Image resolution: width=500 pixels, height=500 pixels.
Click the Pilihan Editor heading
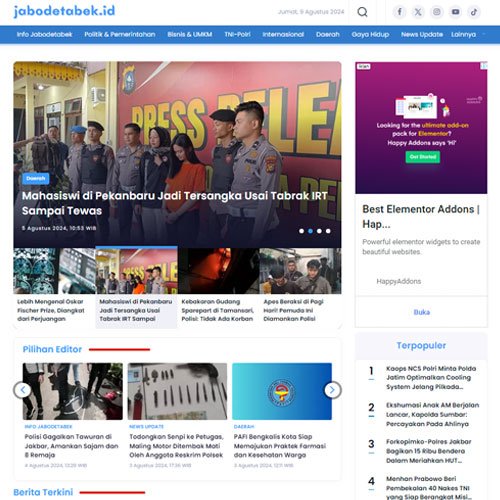(x=52, y=349)
